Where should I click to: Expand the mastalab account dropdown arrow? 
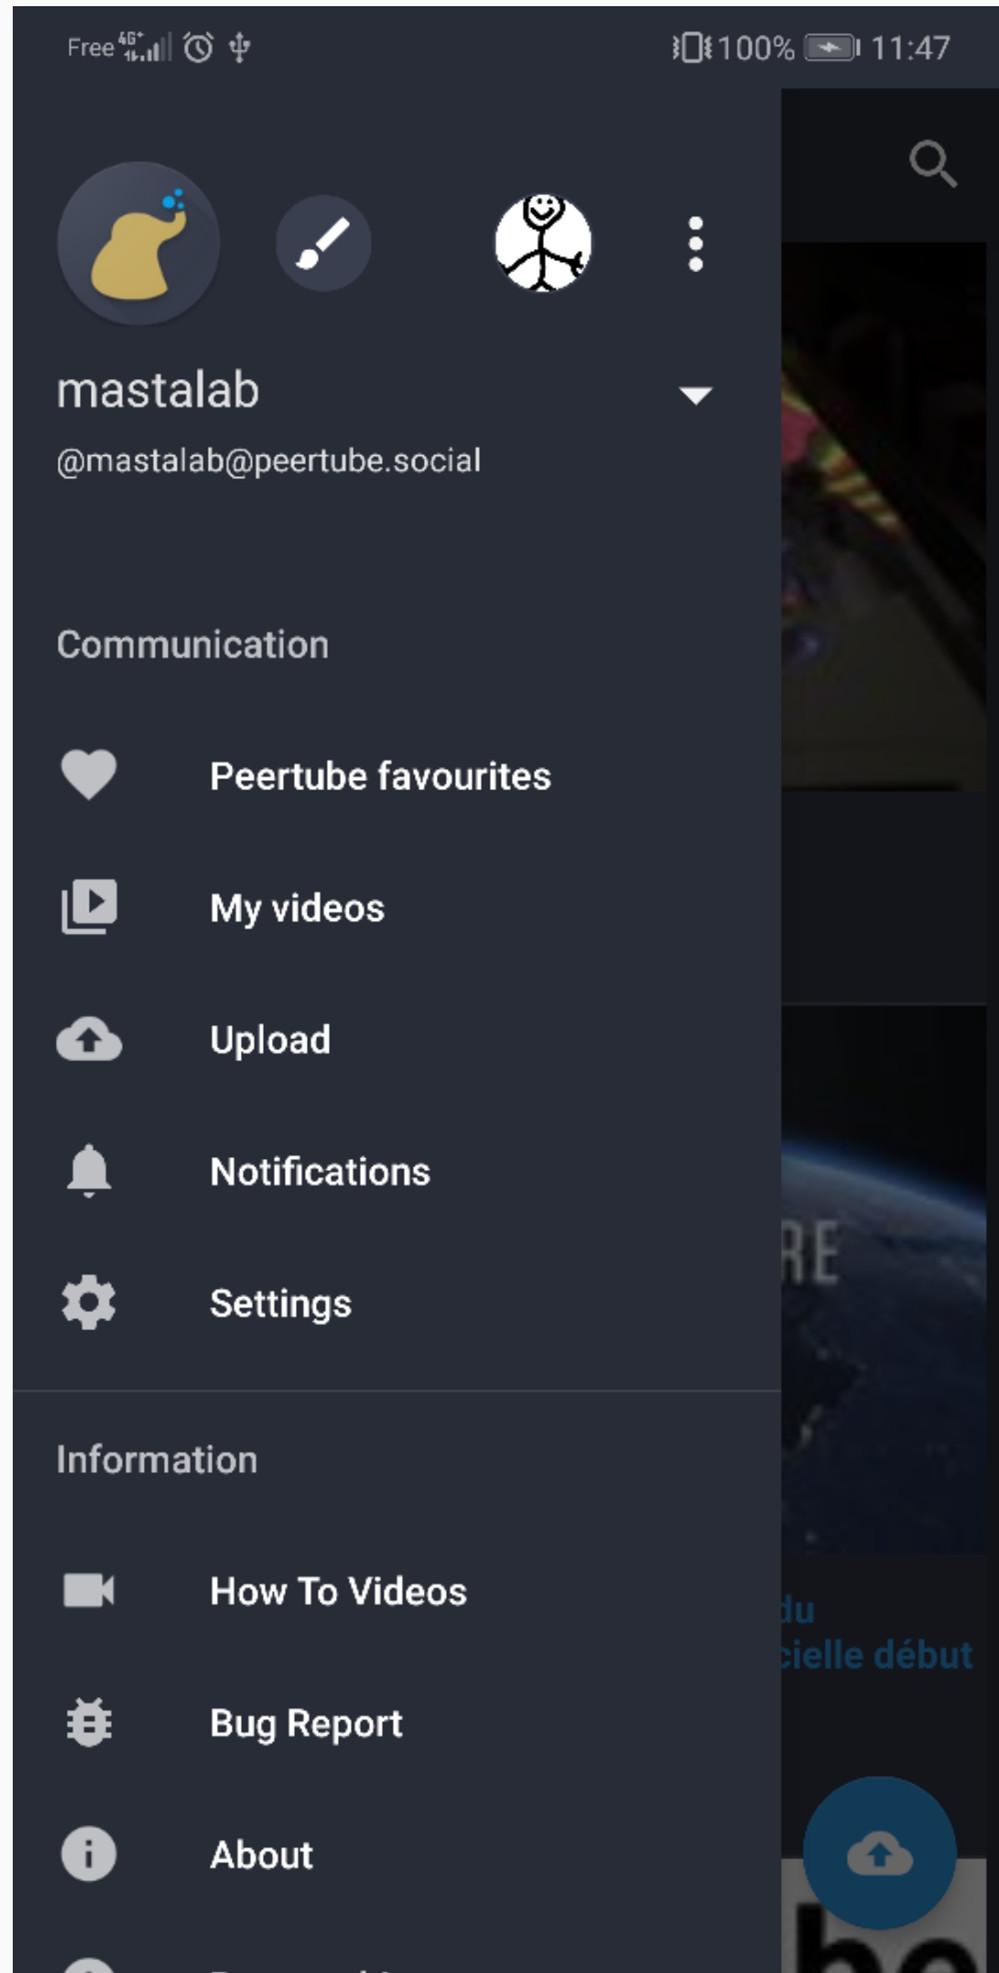(696, 395)
